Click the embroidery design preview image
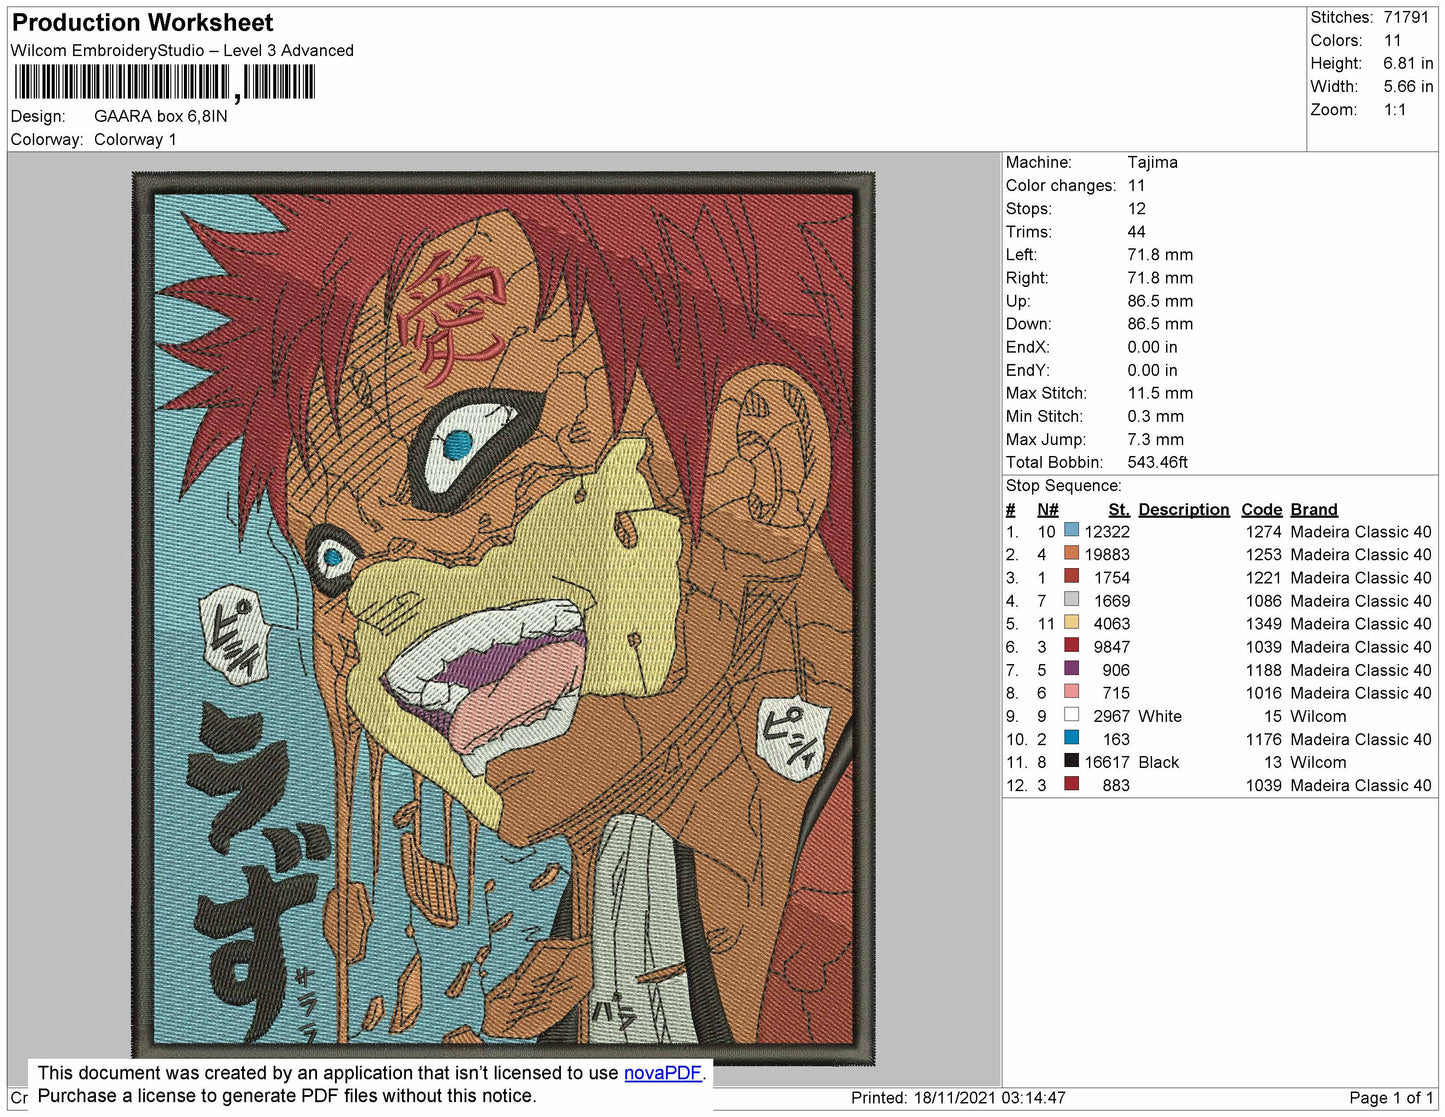Screen dimensions: 1445x1117 (504, 618)
